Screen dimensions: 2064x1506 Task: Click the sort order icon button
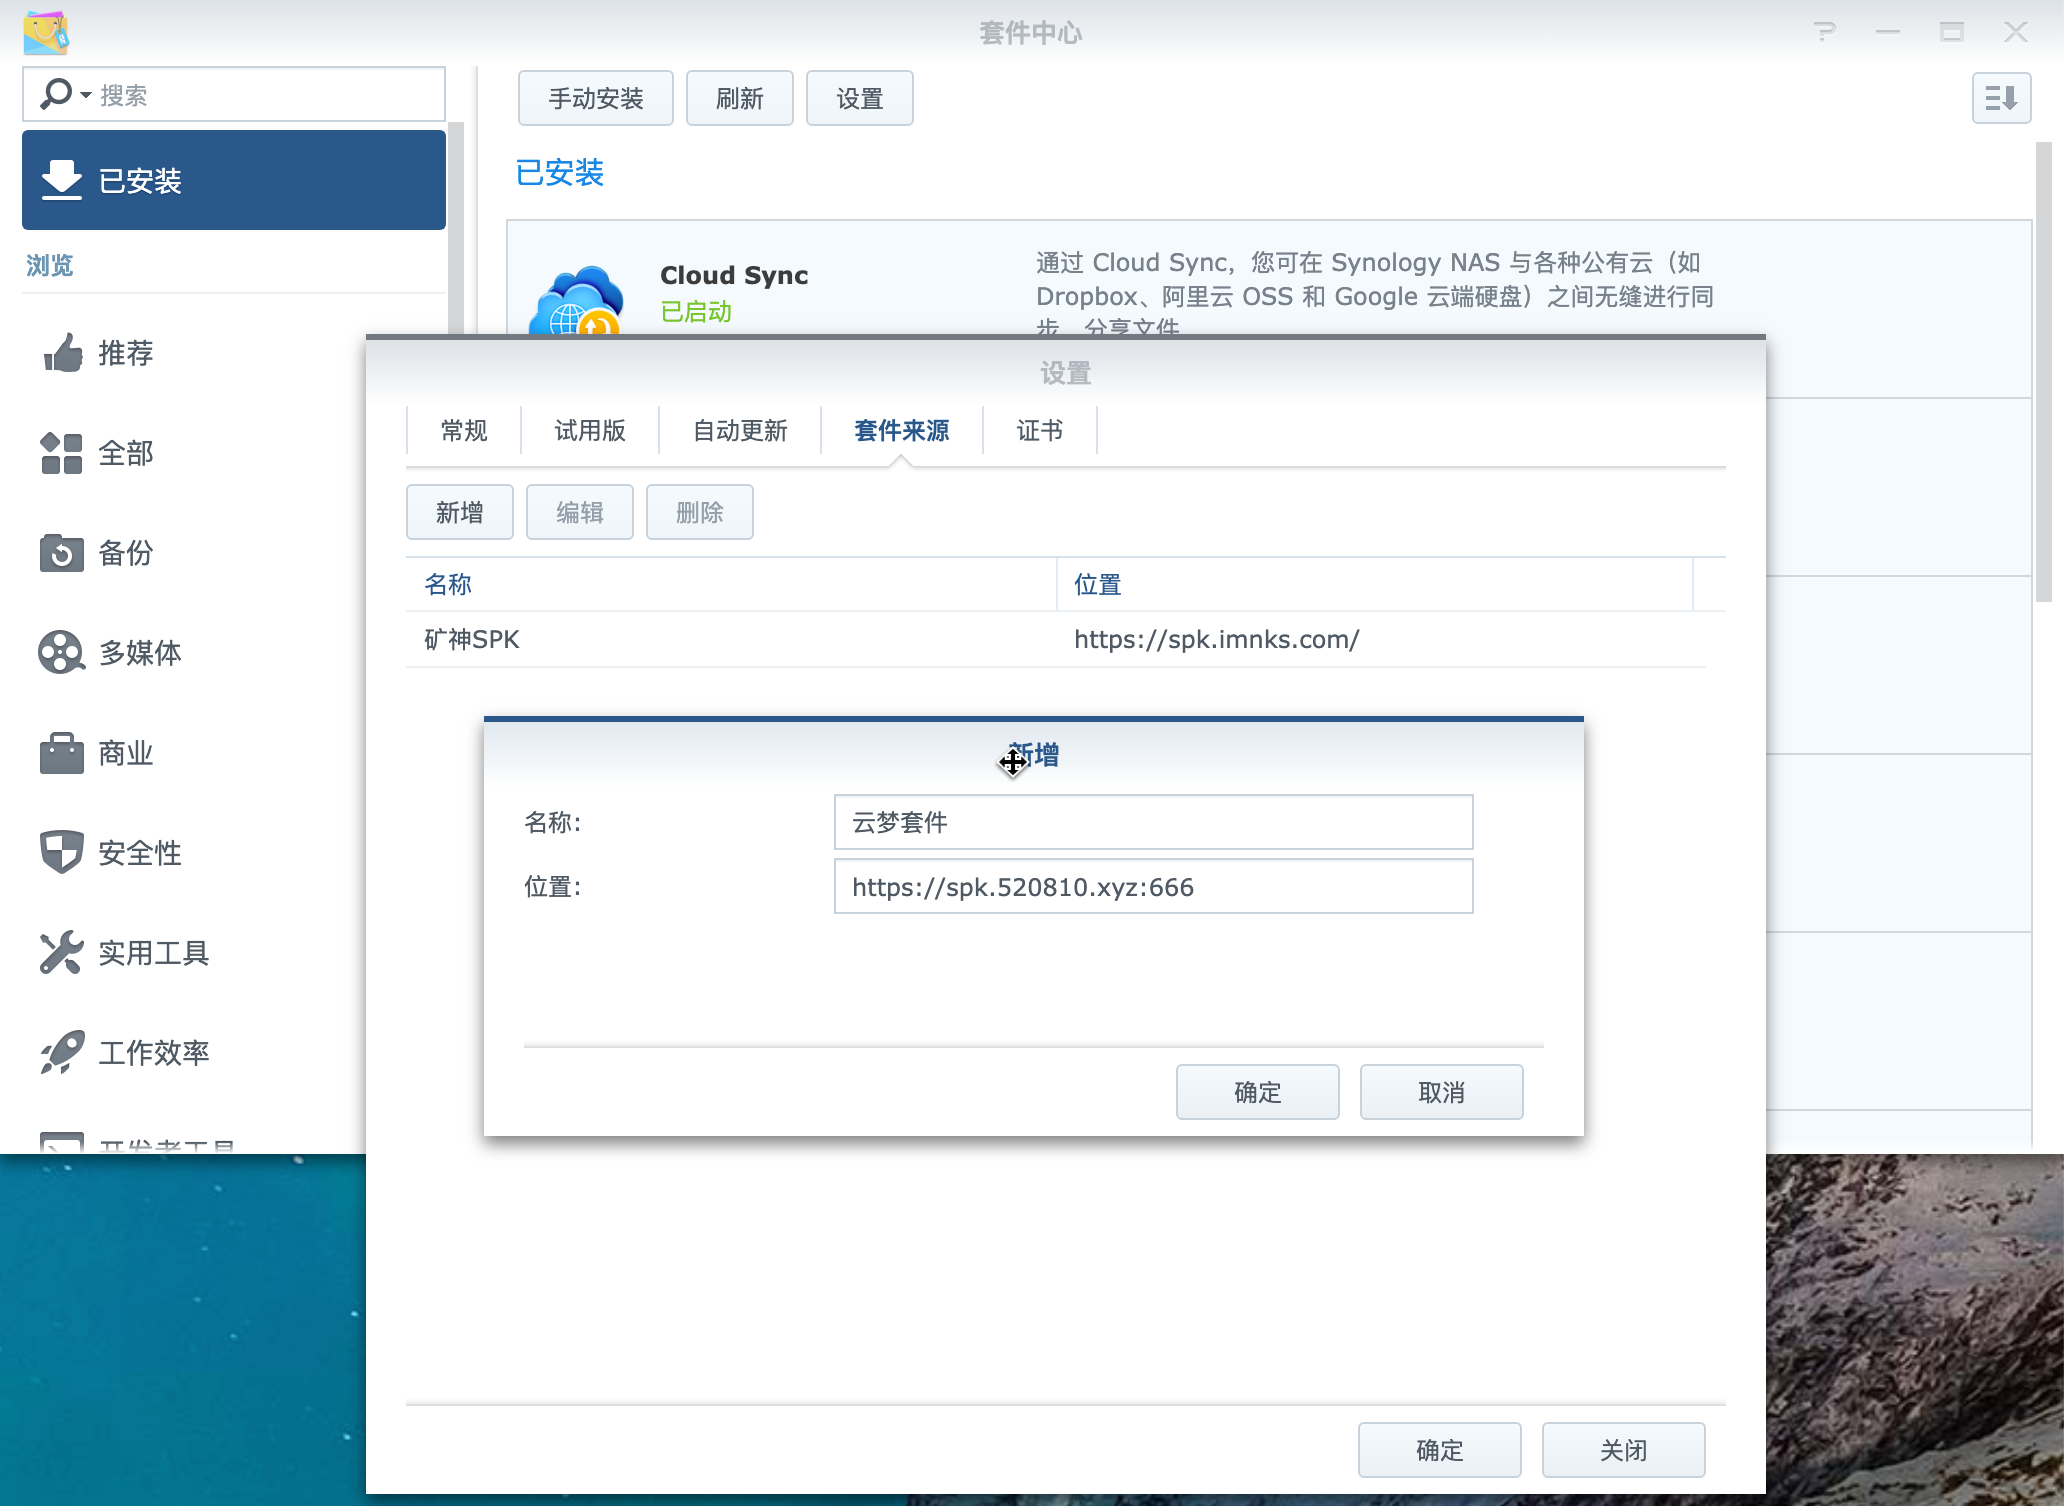coord(2002,98)
